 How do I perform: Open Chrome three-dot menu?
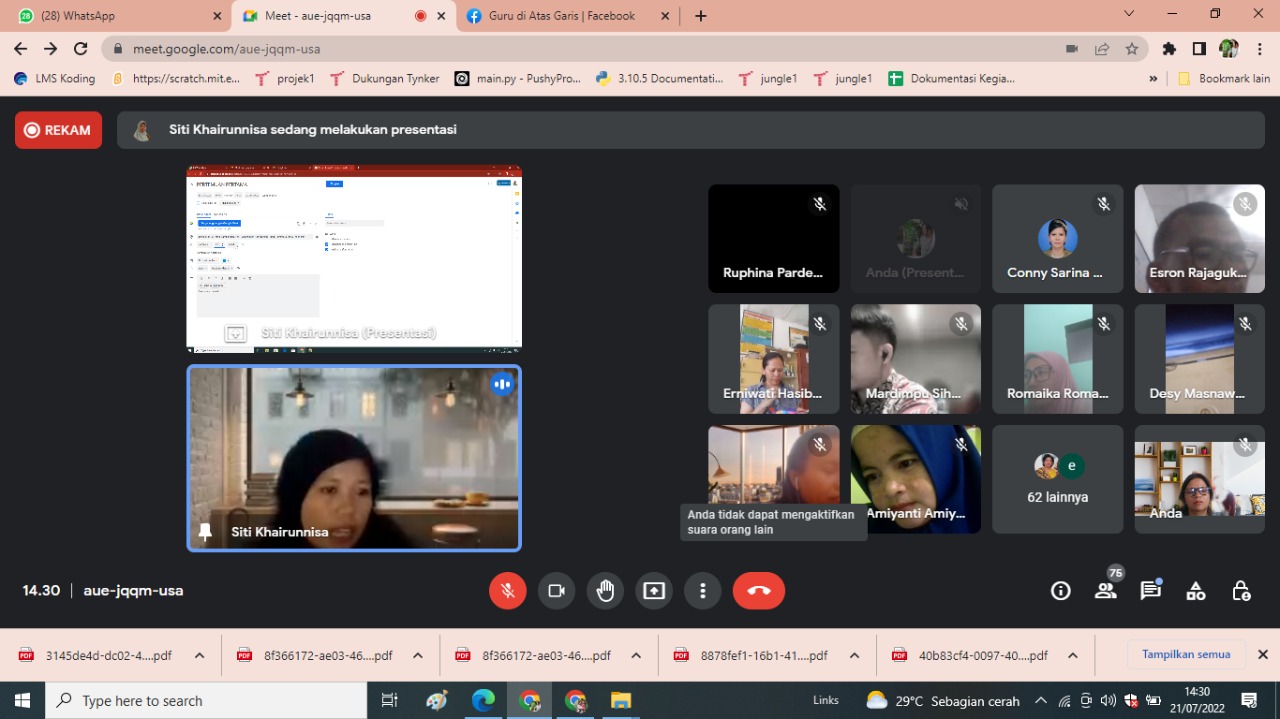point(1260,48)
